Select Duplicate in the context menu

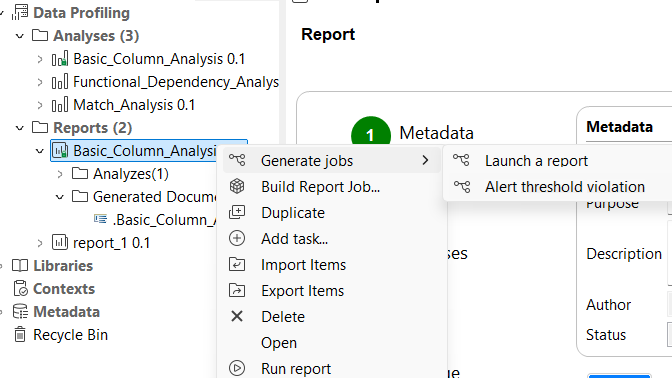pos(332,213)
